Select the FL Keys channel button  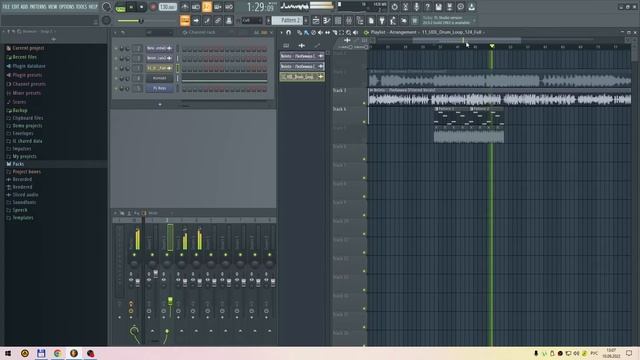tap(159, 88)
